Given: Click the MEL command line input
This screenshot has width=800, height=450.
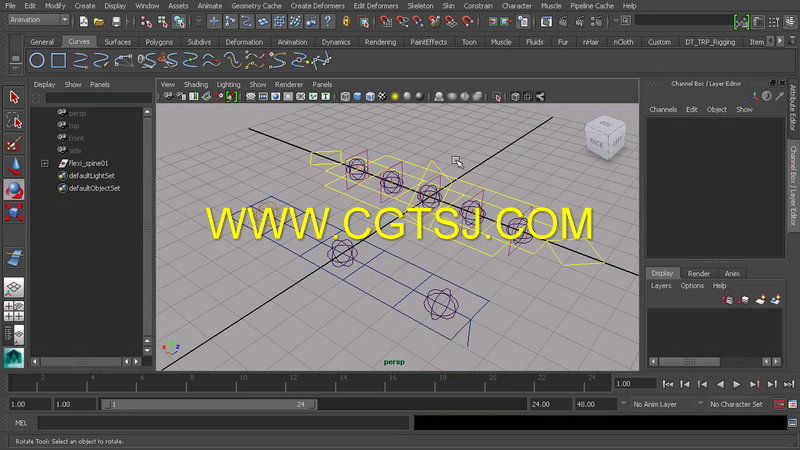Looking at the screenshot, I should pos(223,422).
